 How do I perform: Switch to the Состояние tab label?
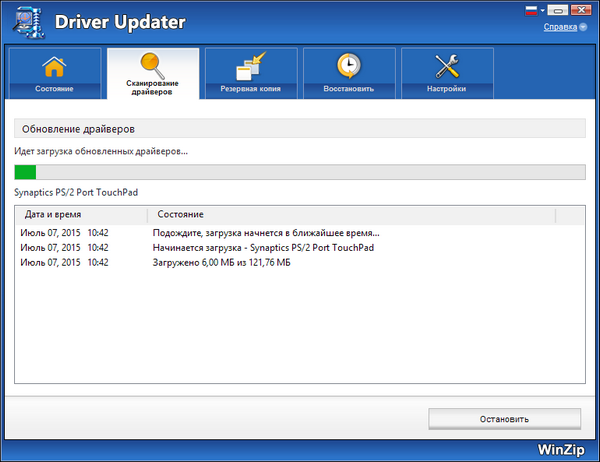54,89
